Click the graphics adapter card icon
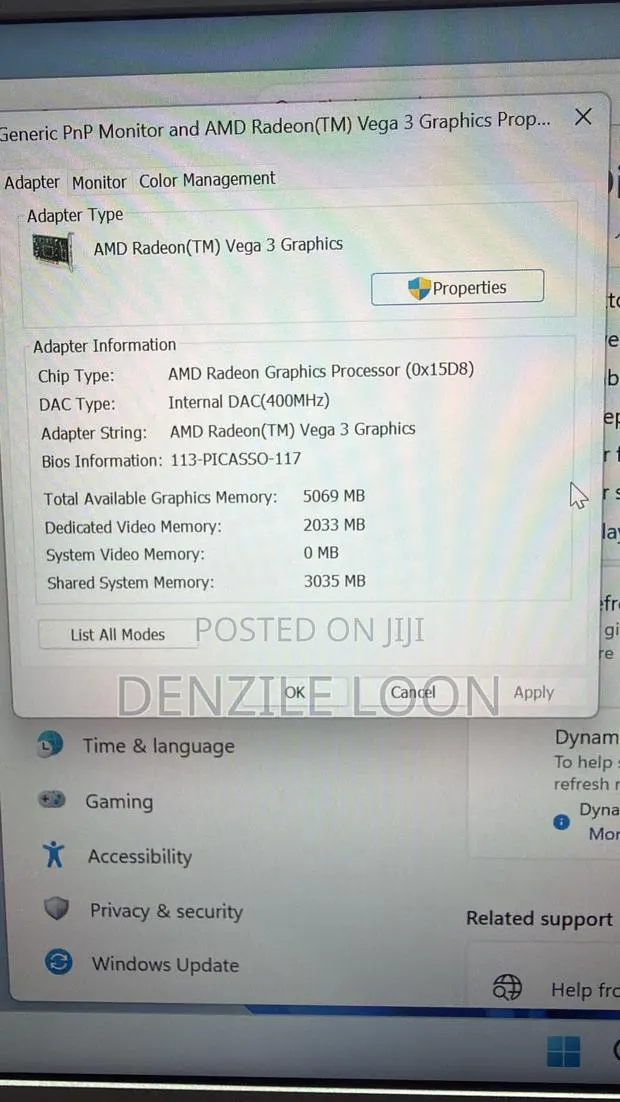This screenshot has height=1102, width=620. click(x=52, y=249)
